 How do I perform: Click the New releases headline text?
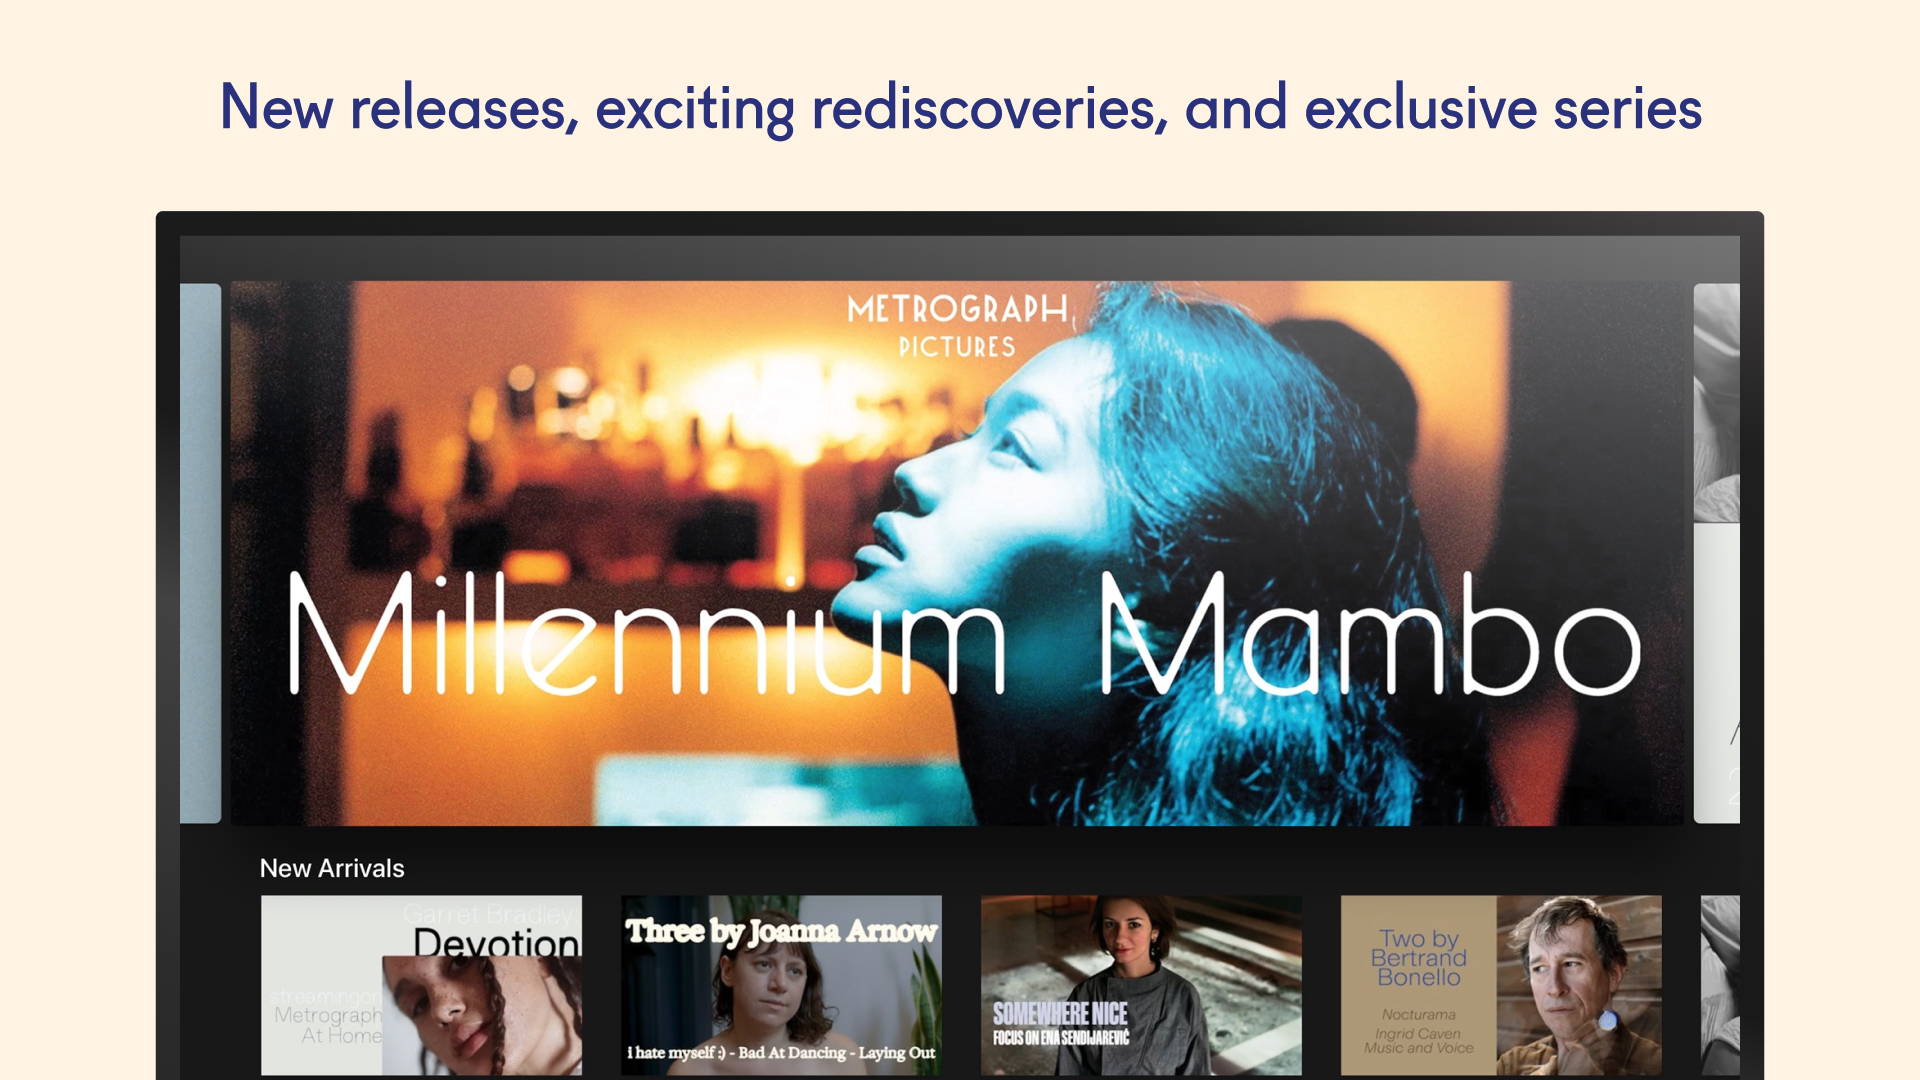[x=960, y=108]
